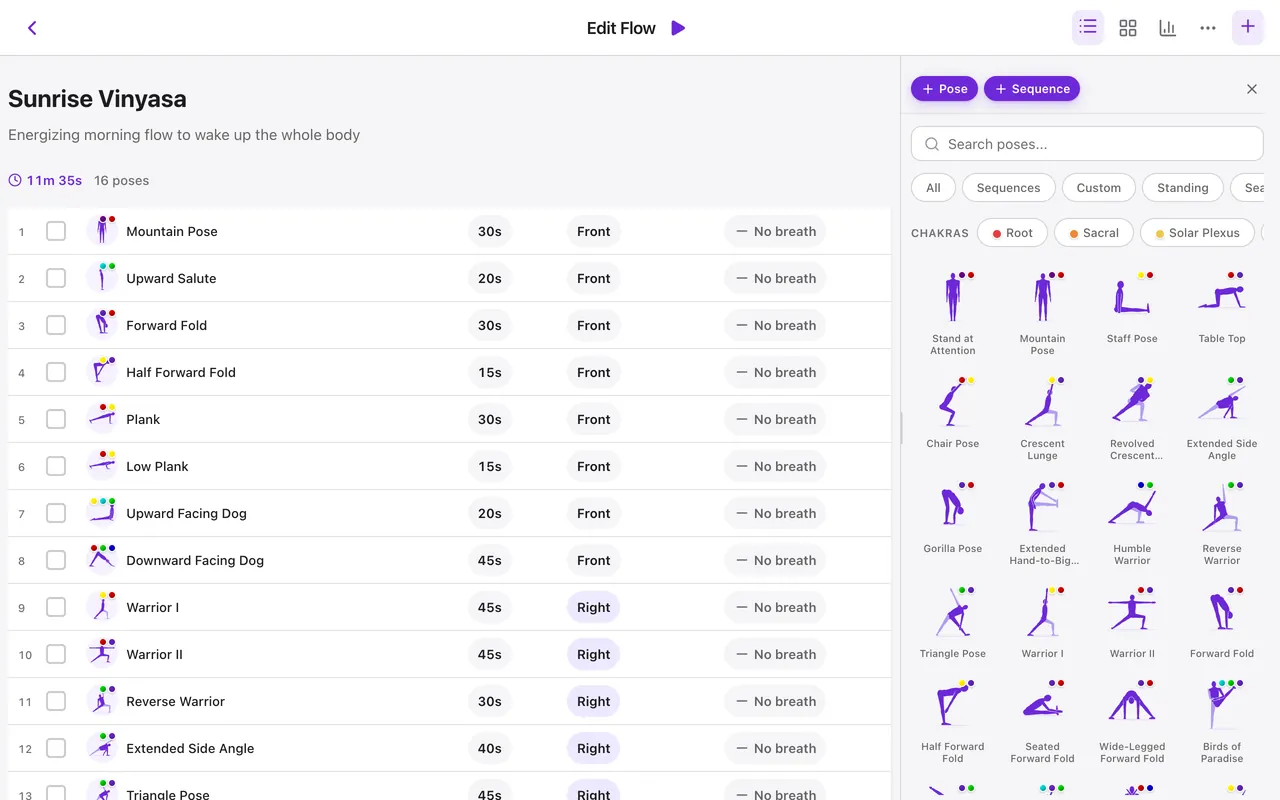This screenshot has height=800, width=1280.
Task: Open breath selector for Forward Fold row
Action: [775, 325]
